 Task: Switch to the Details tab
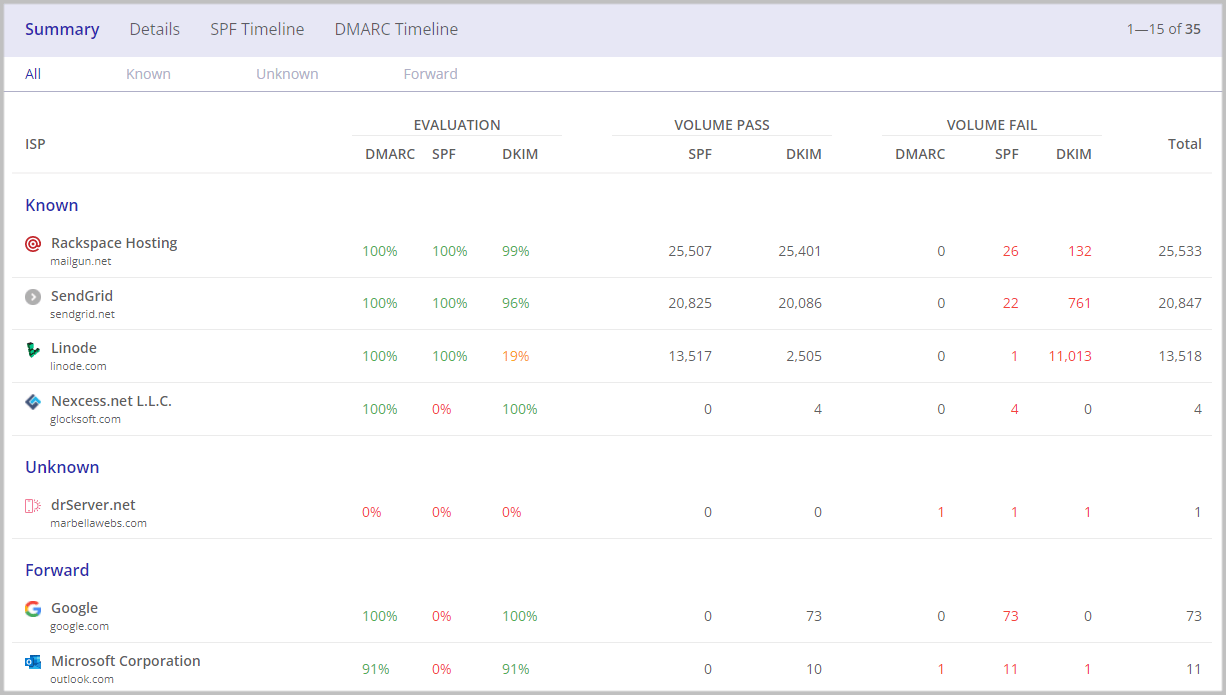coord(155,29)
